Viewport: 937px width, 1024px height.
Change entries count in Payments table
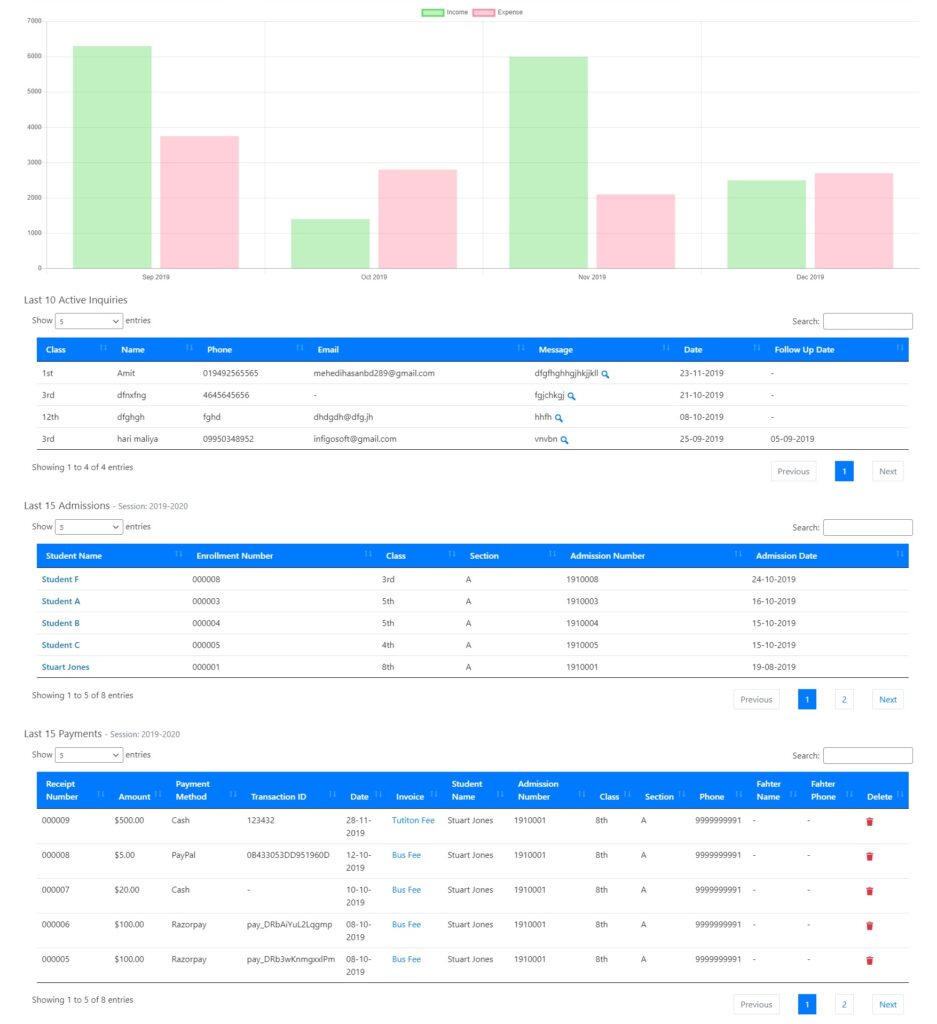[x=89, y=755]
